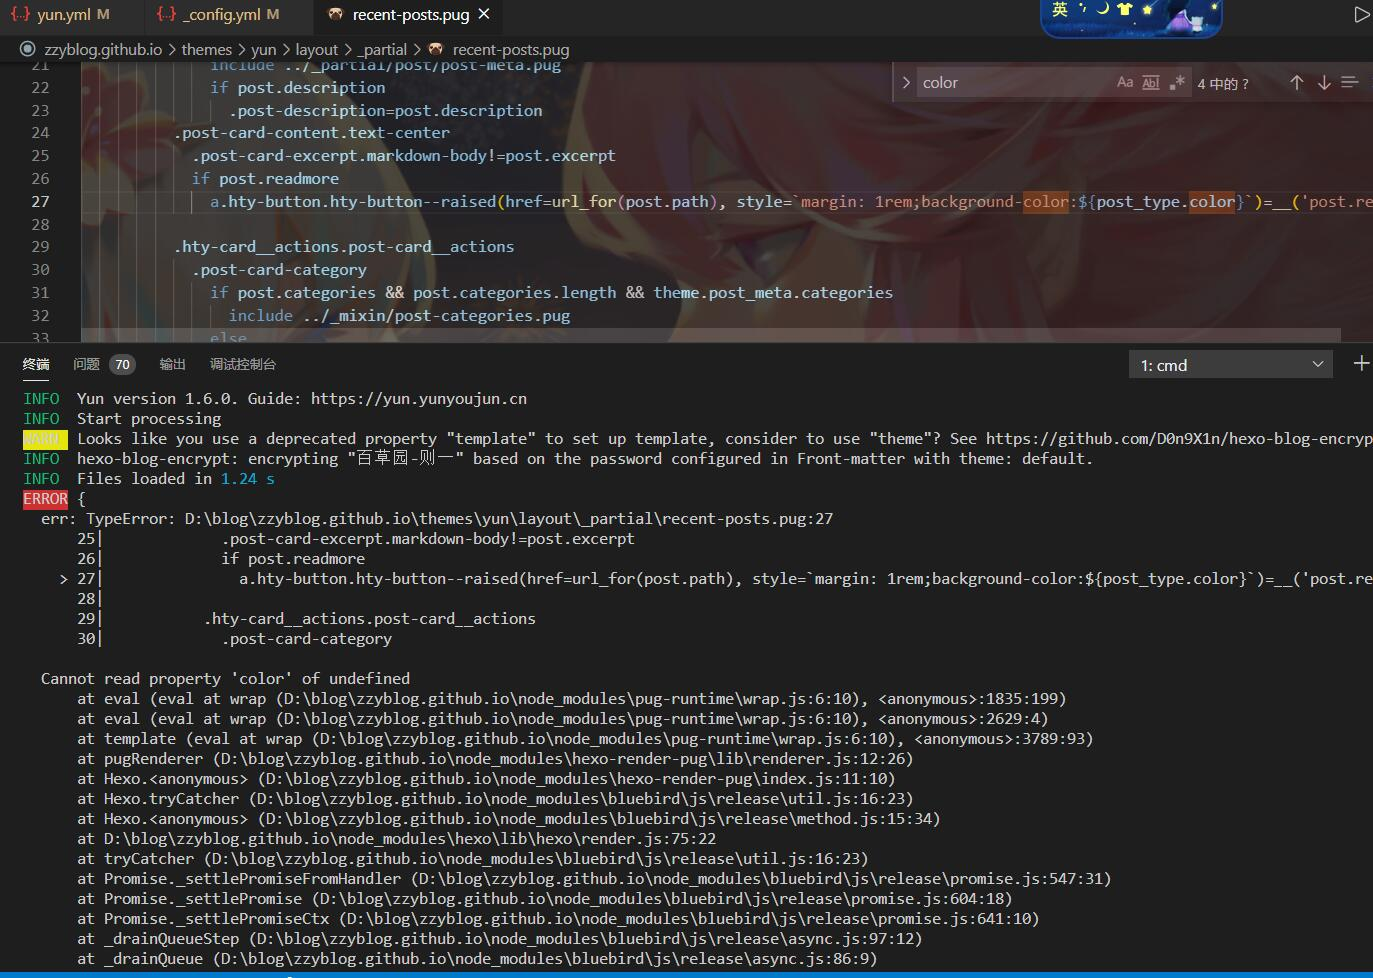1373x978 pixels.
Task: Click recent-posts.pug in the breadcrumb
Action: click(x=510, y=49)
